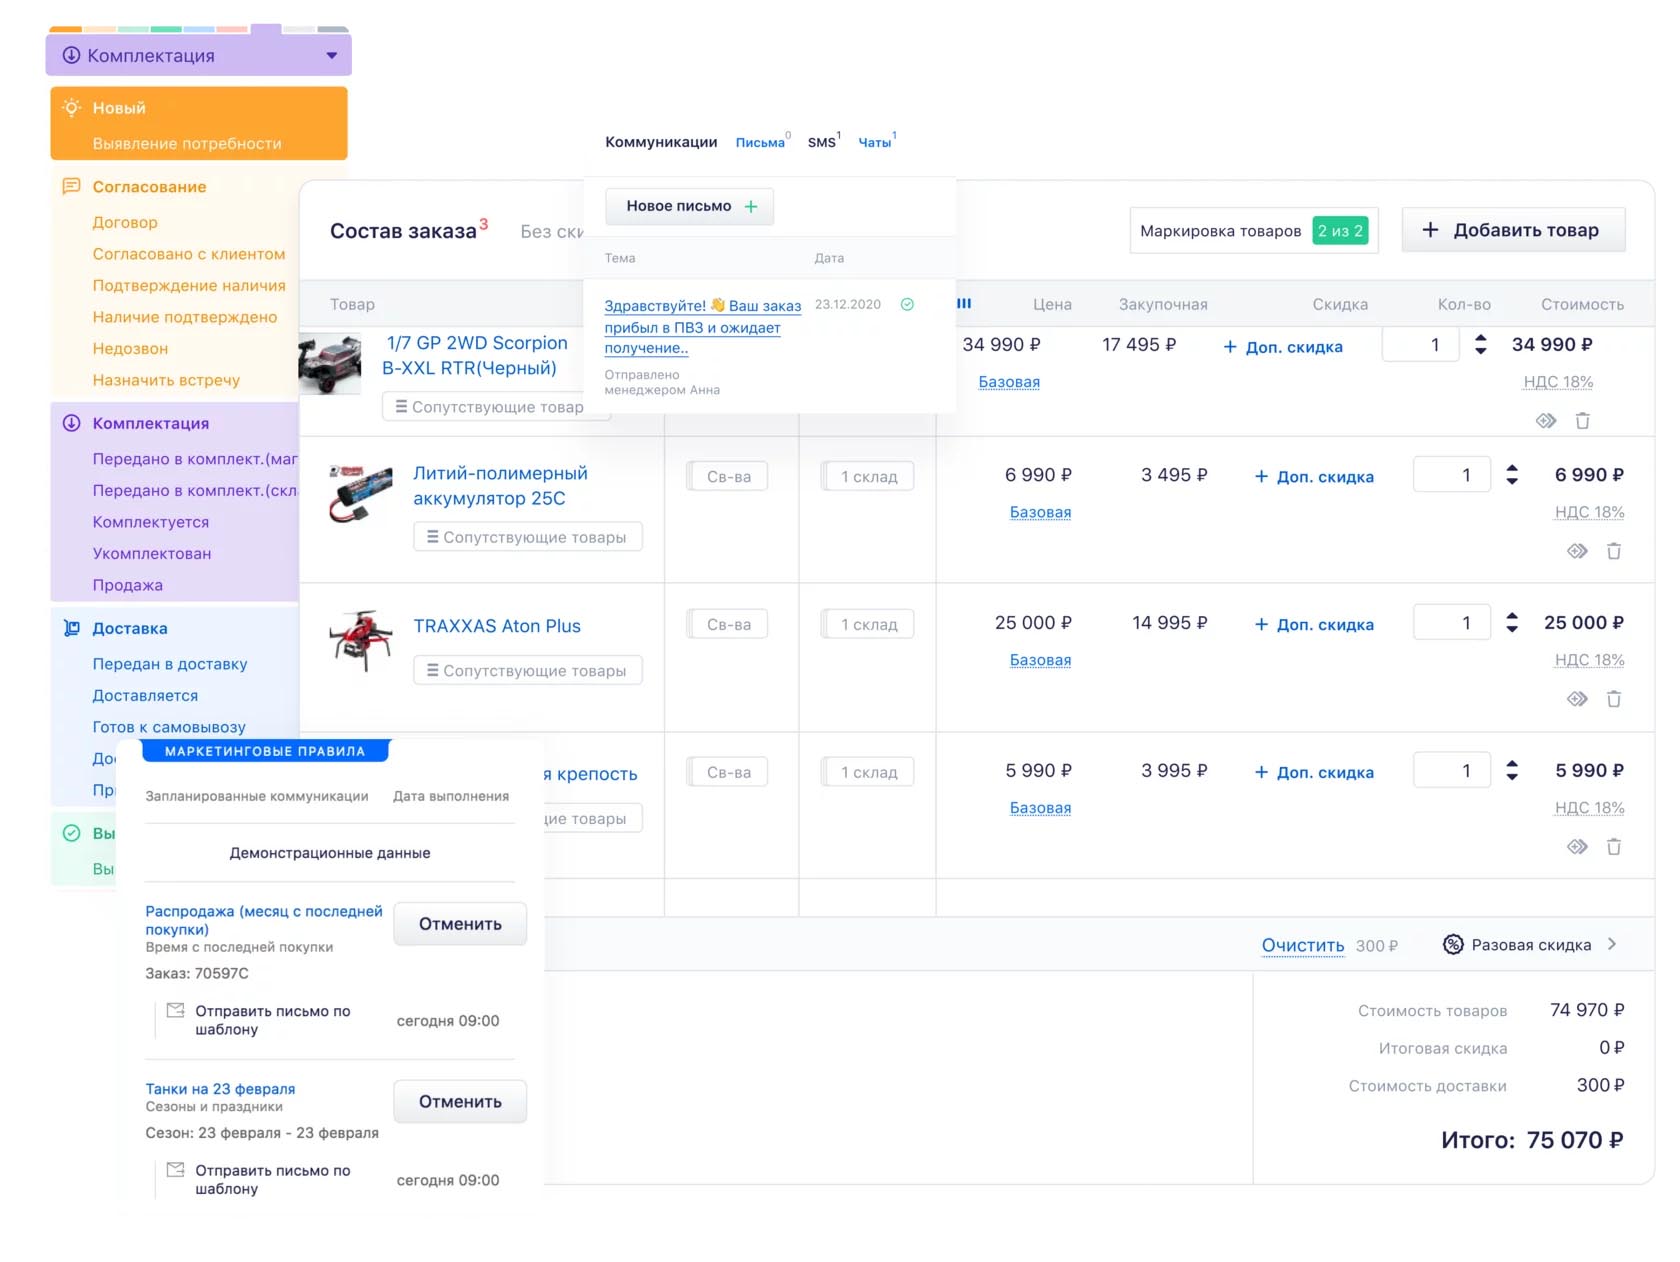
Task: Select status Комплектуется
Action: [151, 522]
